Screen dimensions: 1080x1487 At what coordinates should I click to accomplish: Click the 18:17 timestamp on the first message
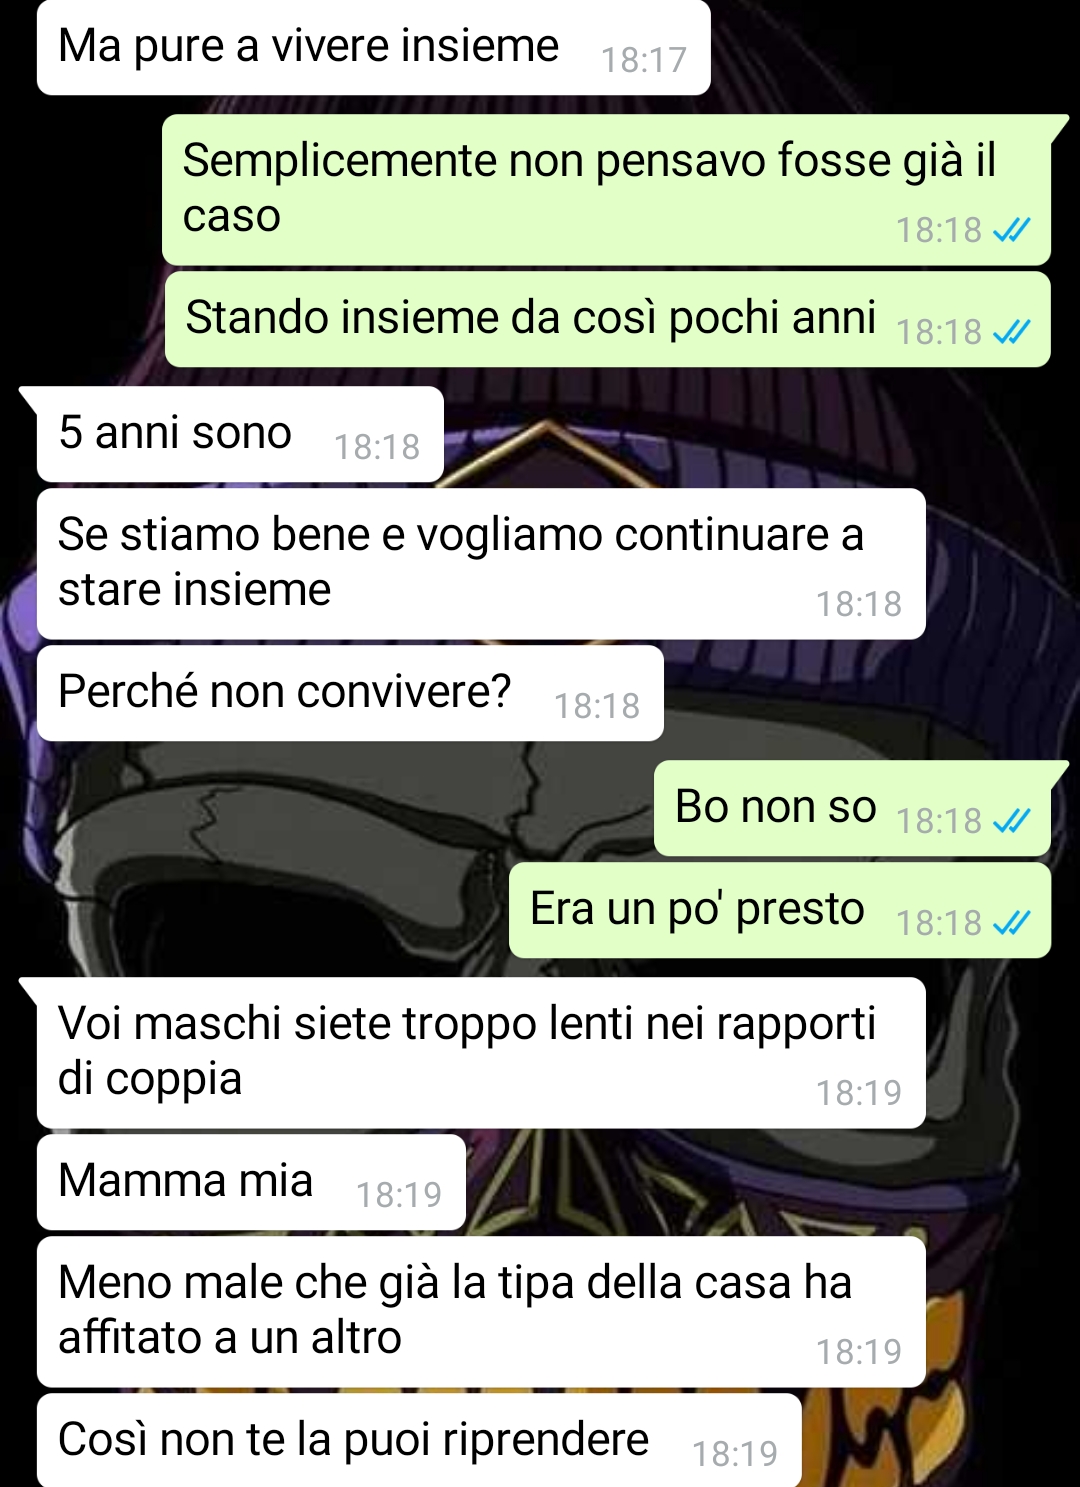tap(643, 60)
